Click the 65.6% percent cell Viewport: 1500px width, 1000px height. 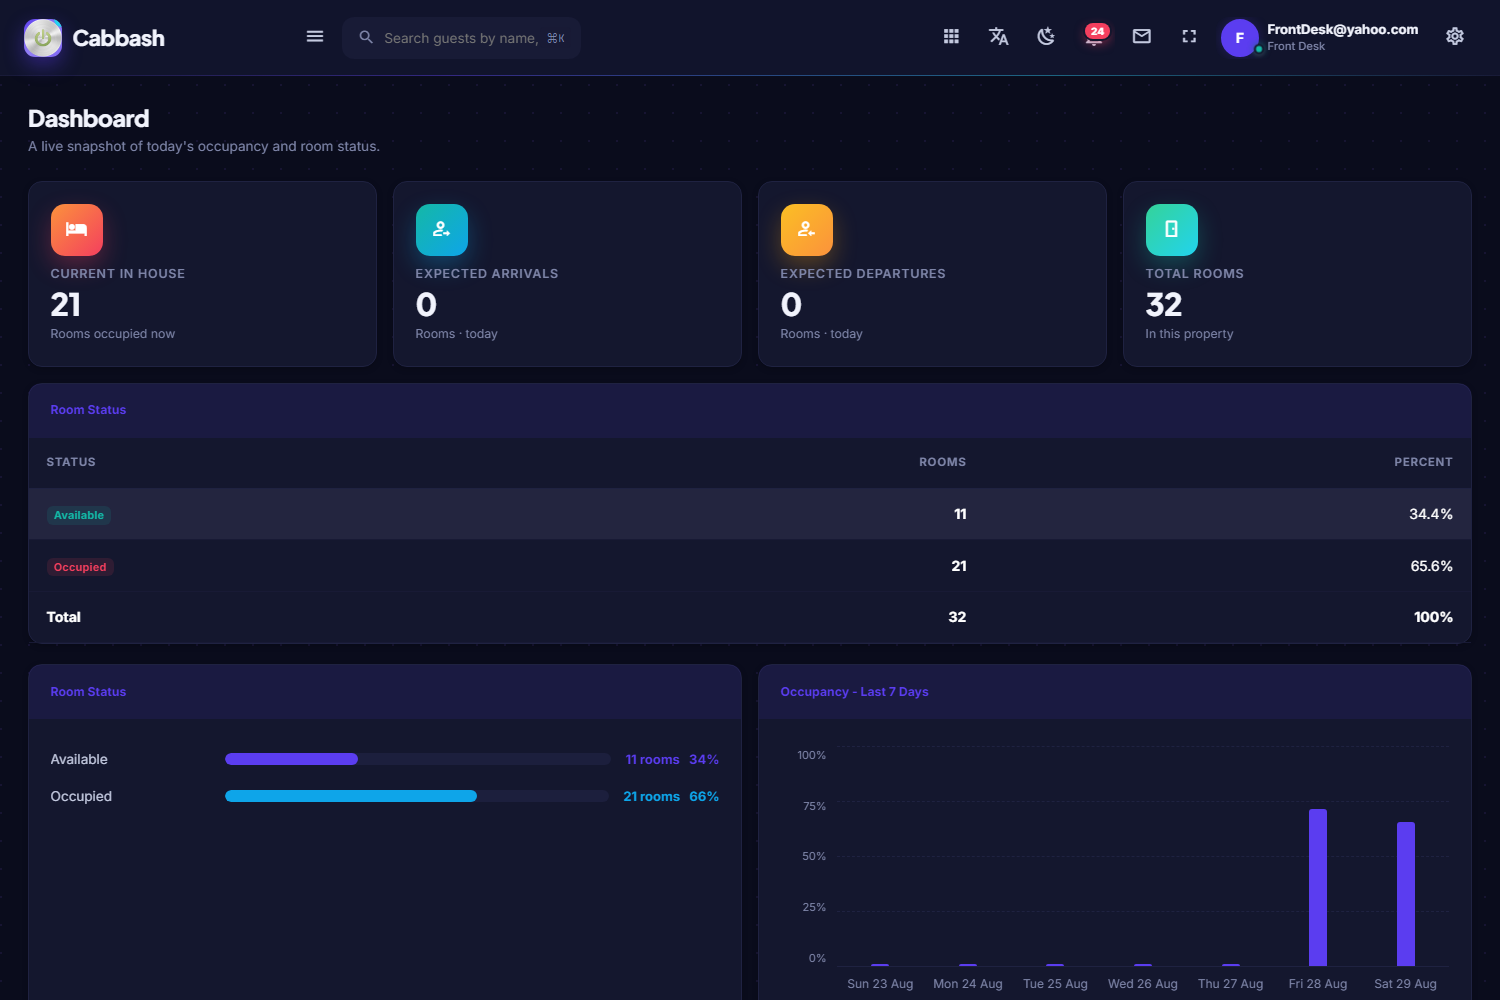point(1431,566)
